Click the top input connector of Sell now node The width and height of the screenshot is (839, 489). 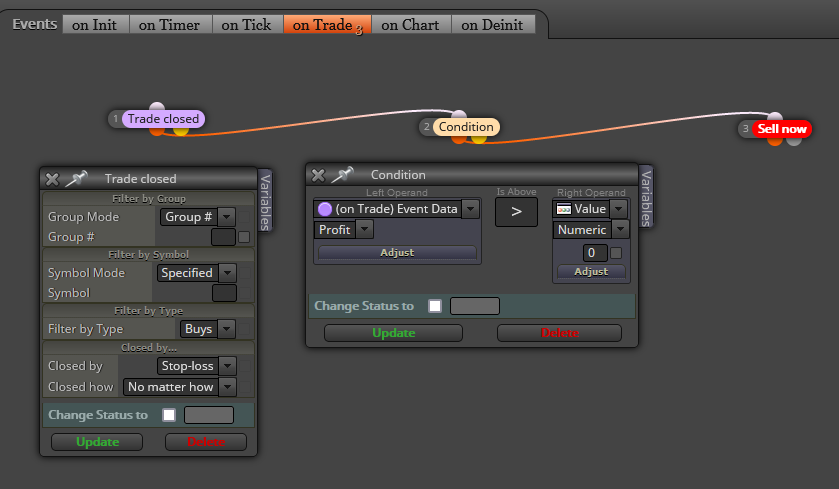pos(775,116)
